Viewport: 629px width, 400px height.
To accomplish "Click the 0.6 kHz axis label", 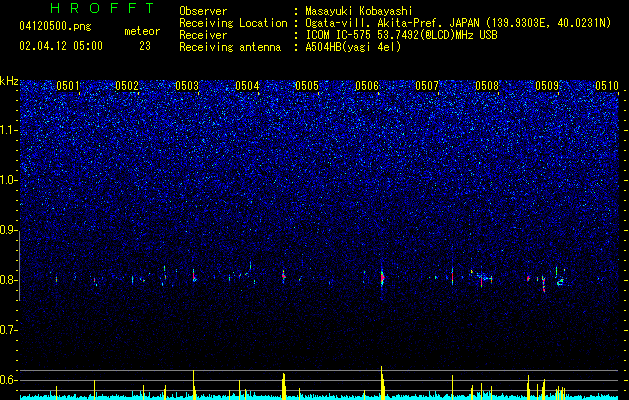I will click(8, 380).
